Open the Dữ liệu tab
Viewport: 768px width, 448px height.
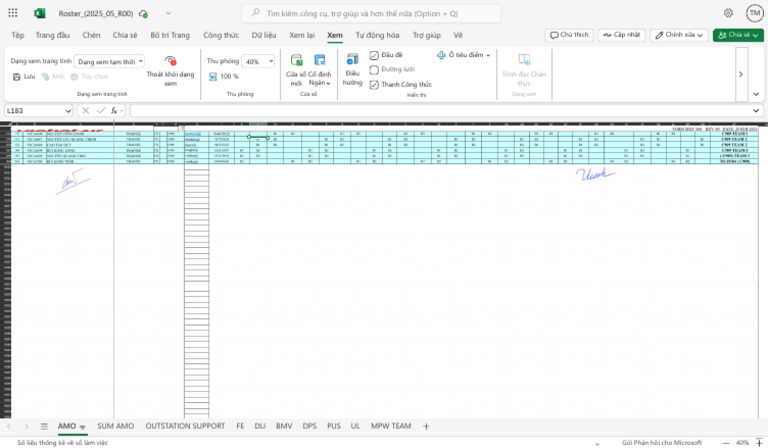(x=264, y=35)
